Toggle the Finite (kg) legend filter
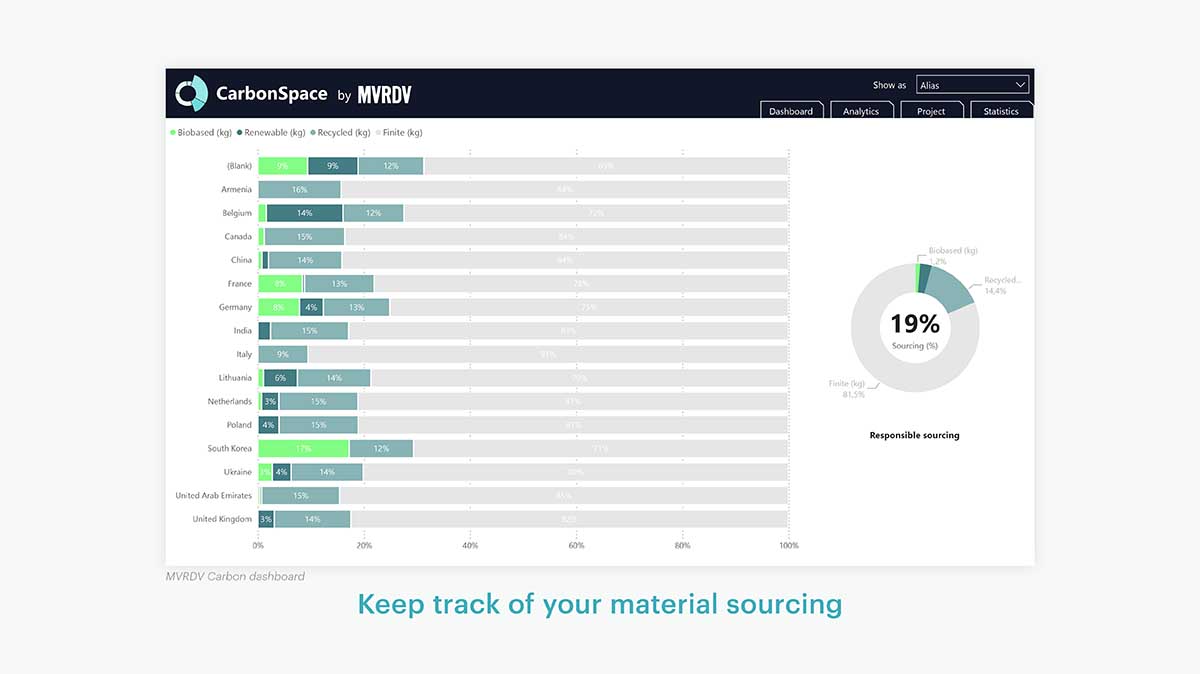1200x674 pixels. (x=400, y=132)
